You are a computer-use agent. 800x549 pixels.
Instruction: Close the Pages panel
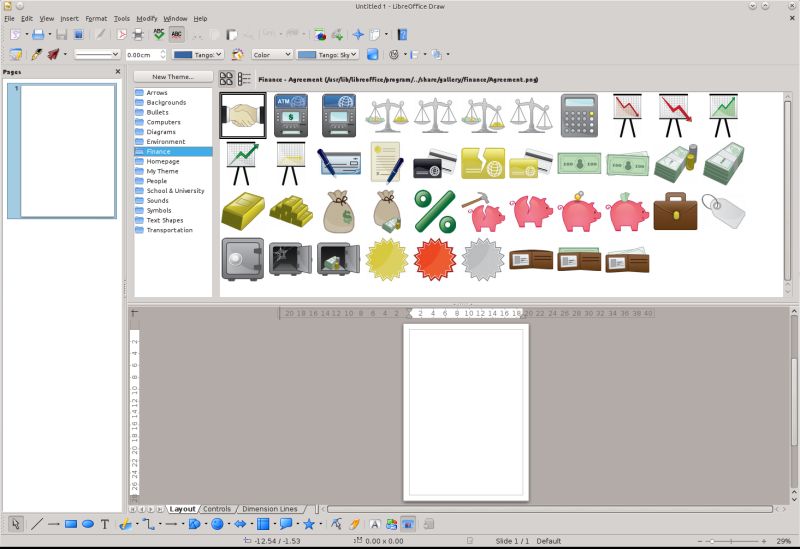118,72
